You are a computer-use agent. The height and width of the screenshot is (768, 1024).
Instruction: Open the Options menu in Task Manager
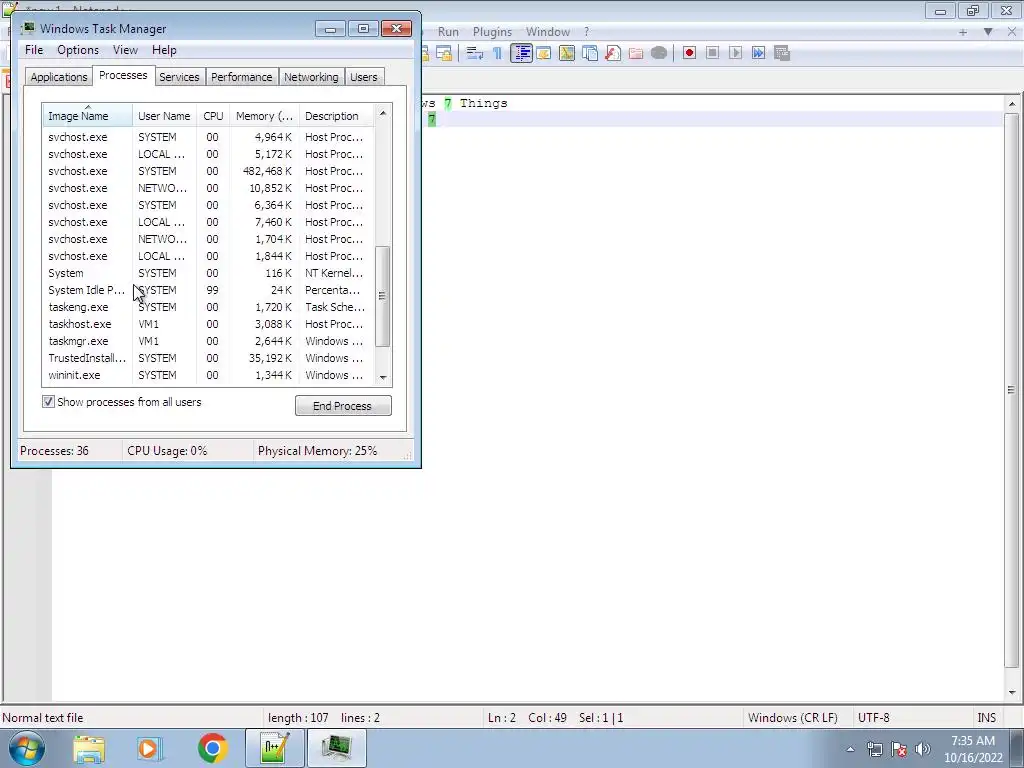point(78,50)
